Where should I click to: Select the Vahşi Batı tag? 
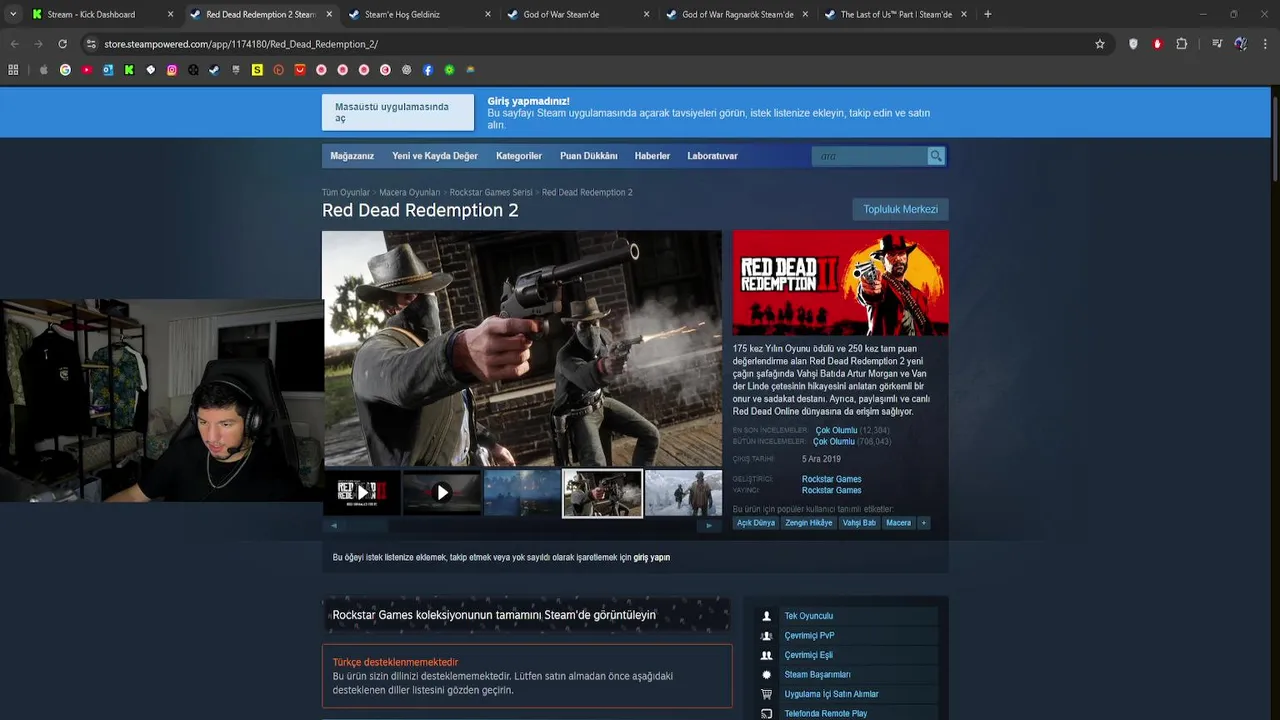coord(859,523)
